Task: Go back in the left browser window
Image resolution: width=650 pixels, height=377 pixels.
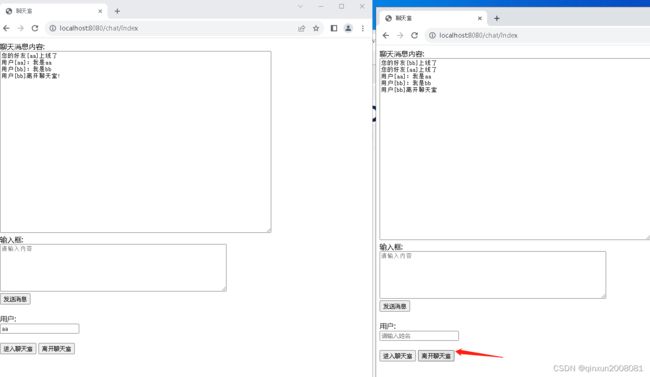Action: 6,28
